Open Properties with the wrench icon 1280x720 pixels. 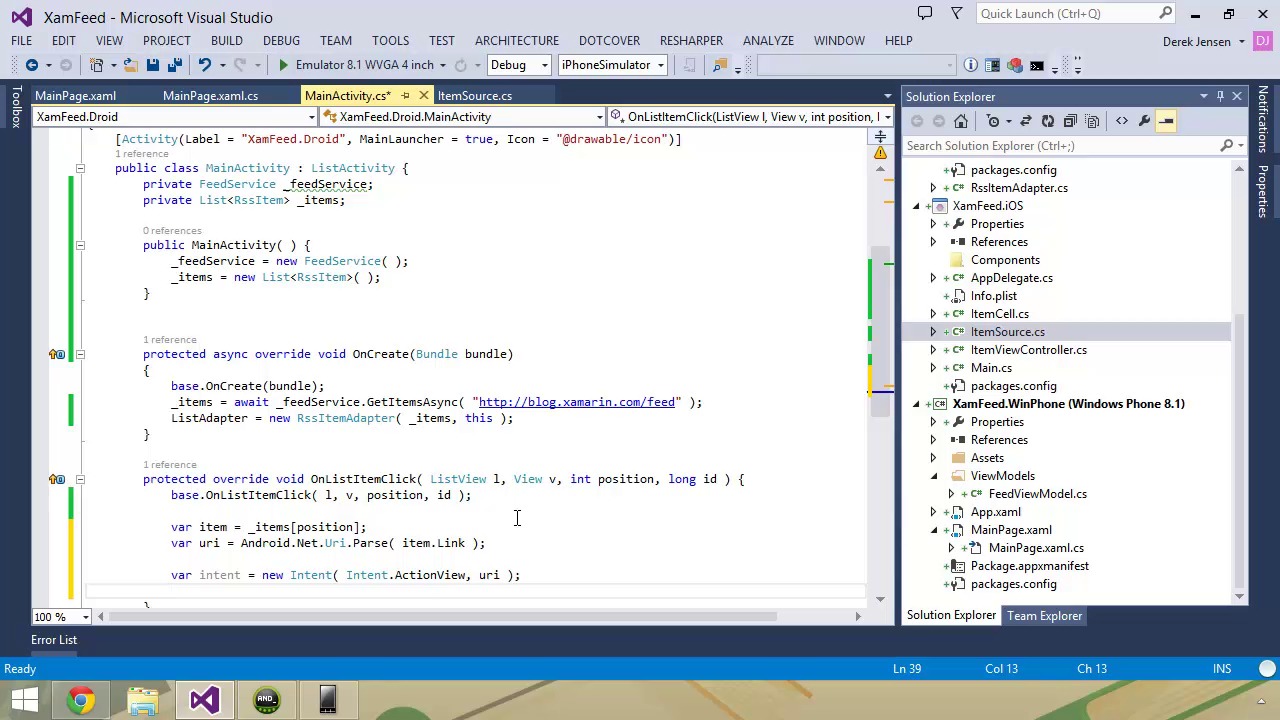tap(1144, 121)
